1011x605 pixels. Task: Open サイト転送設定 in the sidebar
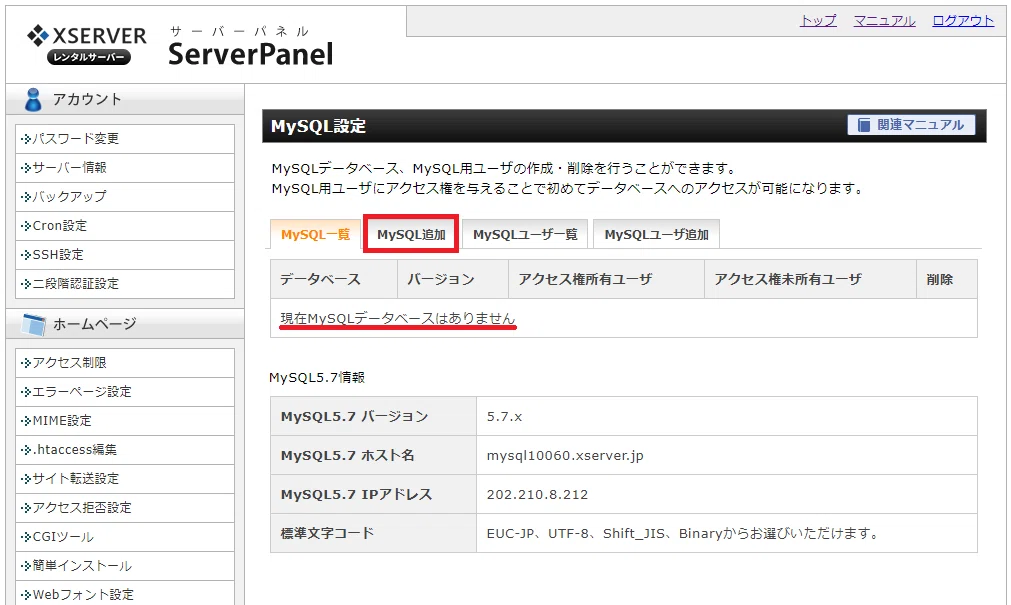pyautogui.click(x=125, y=479)
